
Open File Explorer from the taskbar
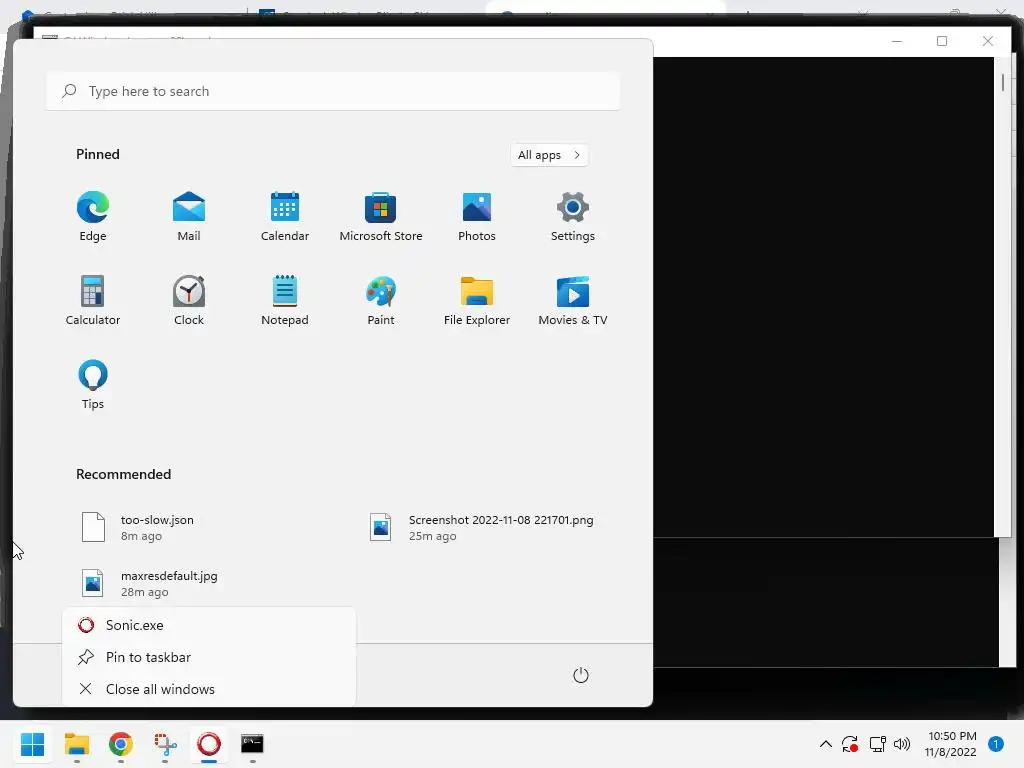pos(77,744)
